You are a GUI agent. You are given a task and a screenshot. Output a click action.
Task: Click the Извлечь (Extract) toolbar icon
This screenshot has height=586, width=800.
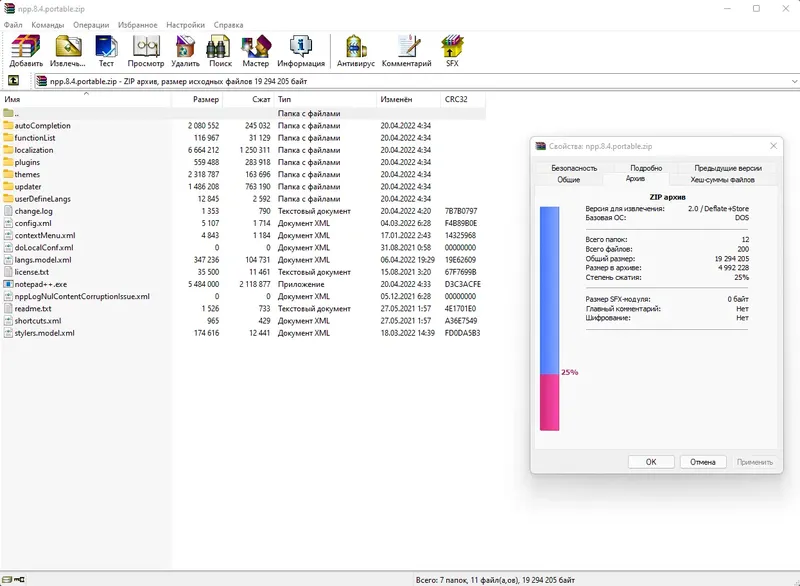pos(68,47)
